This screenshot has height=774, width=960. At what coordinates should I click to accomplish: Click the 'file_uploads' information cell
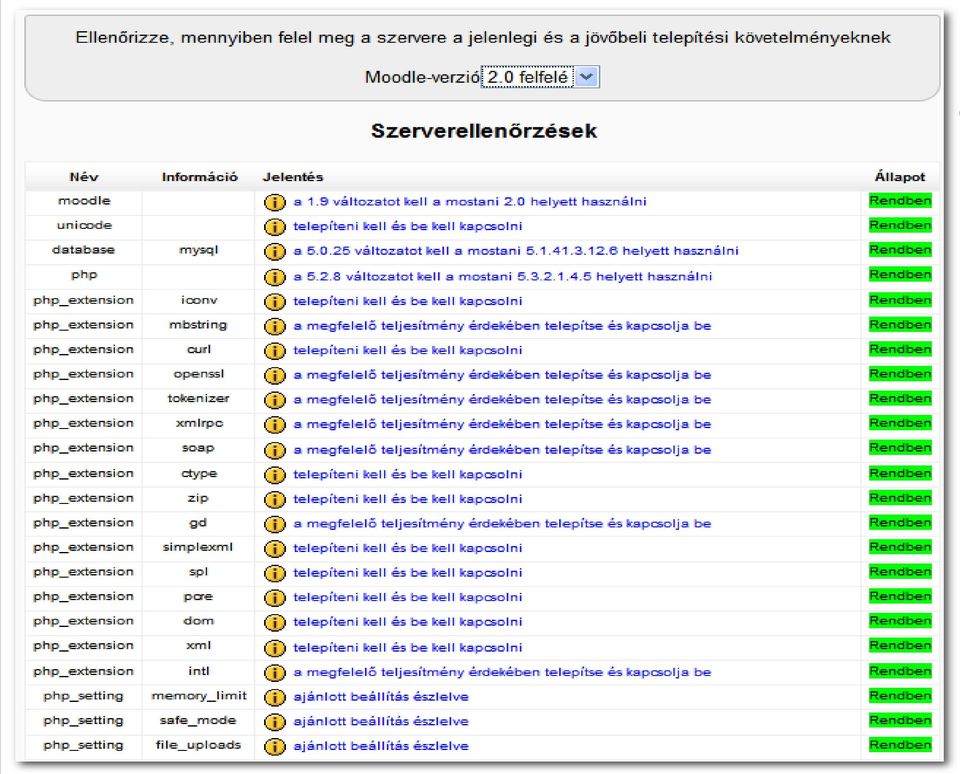click(x=198, y=745)
